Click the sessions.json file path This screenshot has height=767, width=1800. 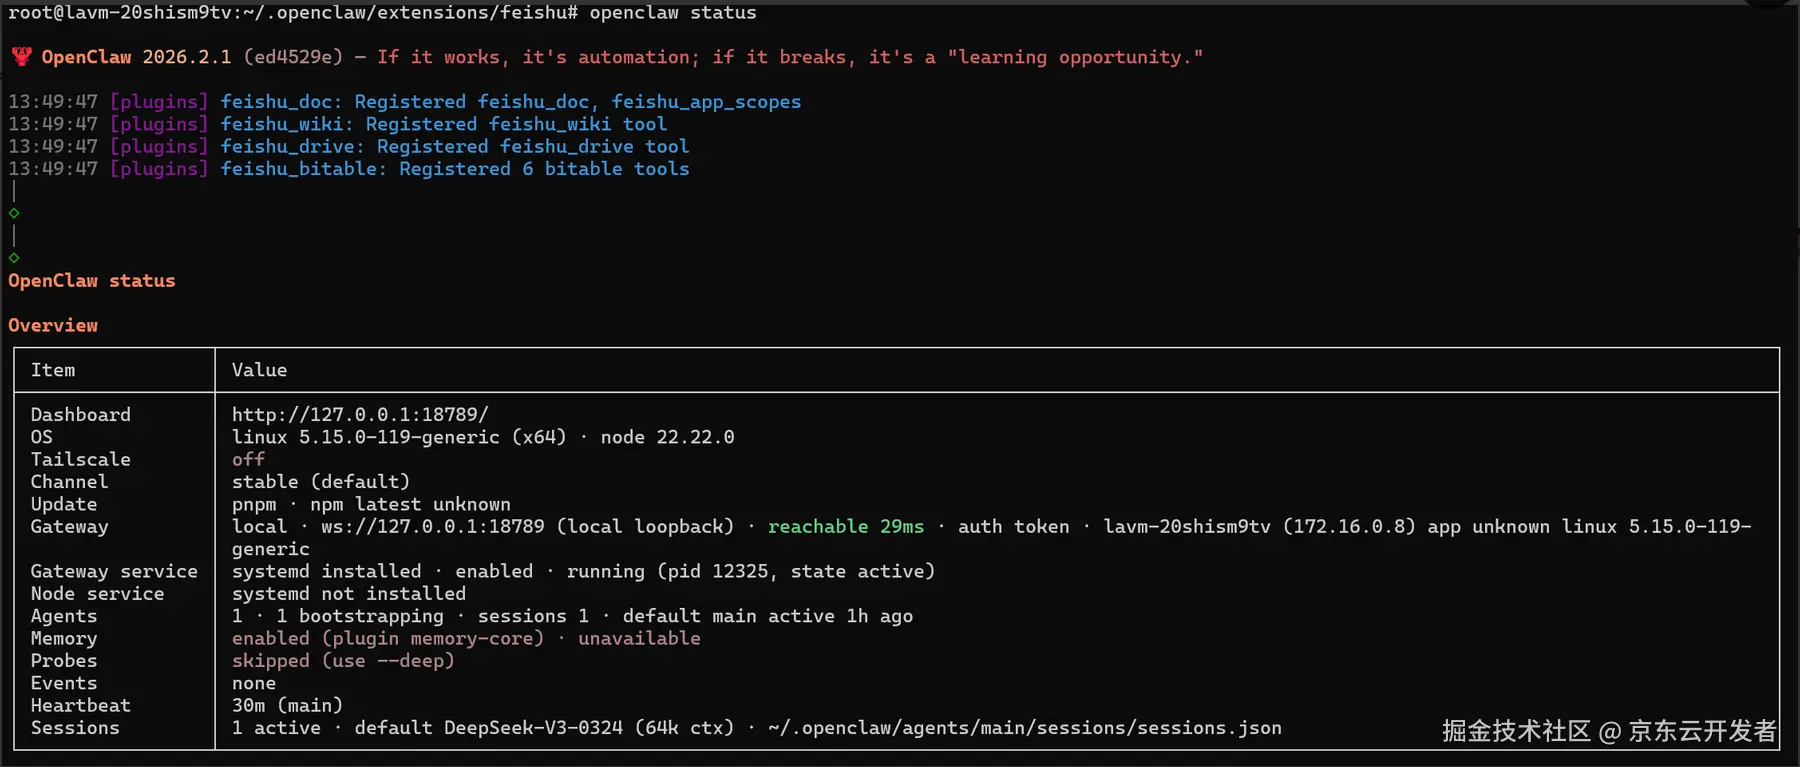click(1024, 728)
